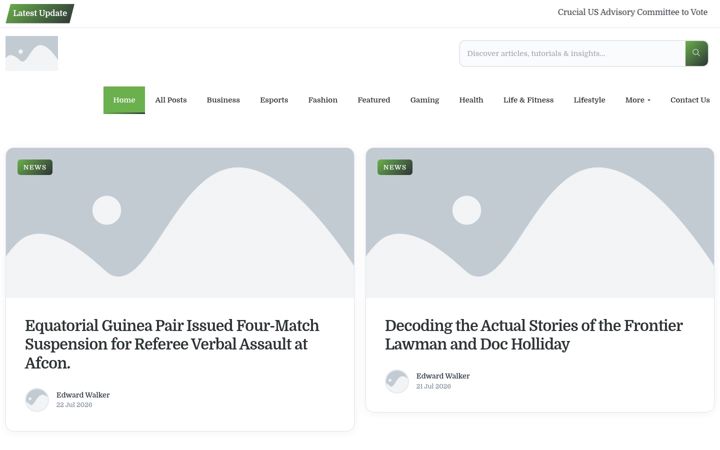Open the Equatorial Guinea article thumbnail image
This screenshot has width=720, height=450.
pyautogui.click(x=180, y=223)
